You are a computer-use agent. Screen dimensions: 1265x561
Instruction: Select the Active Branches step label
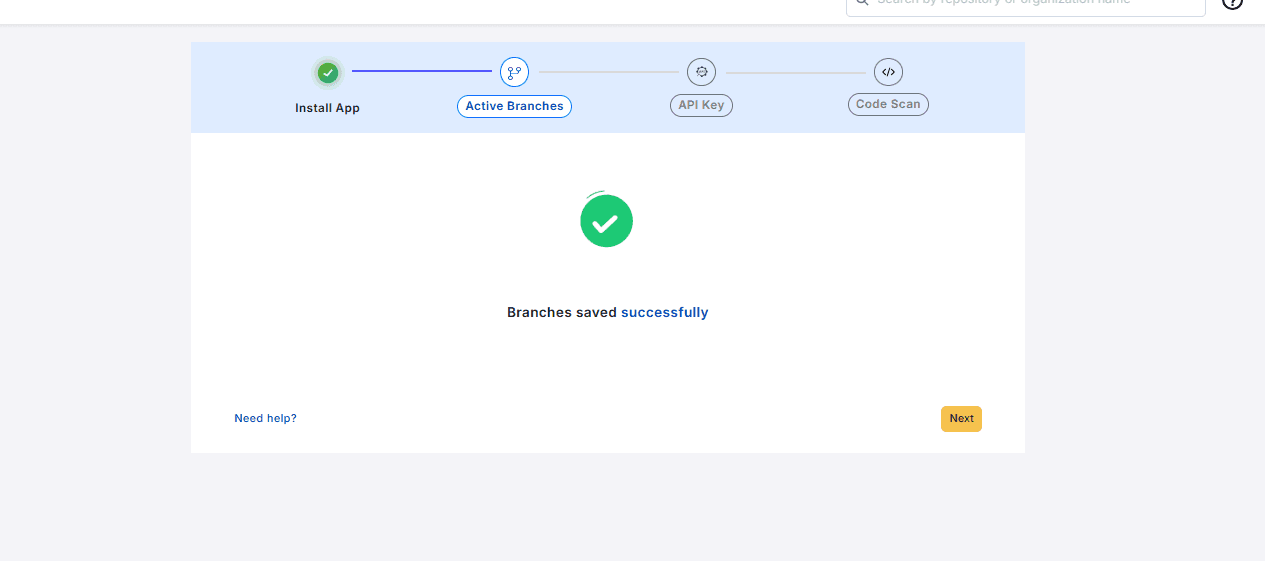coord(514,106)
